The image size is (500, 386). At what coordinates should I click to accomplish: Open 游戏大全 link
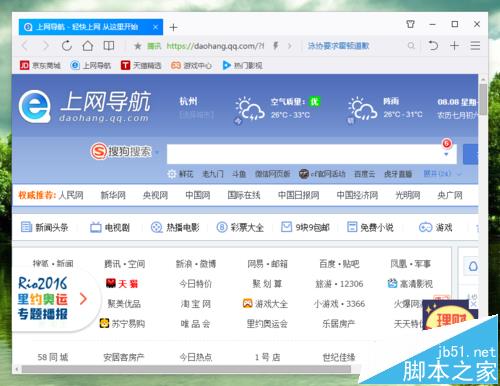pos(265,304)
